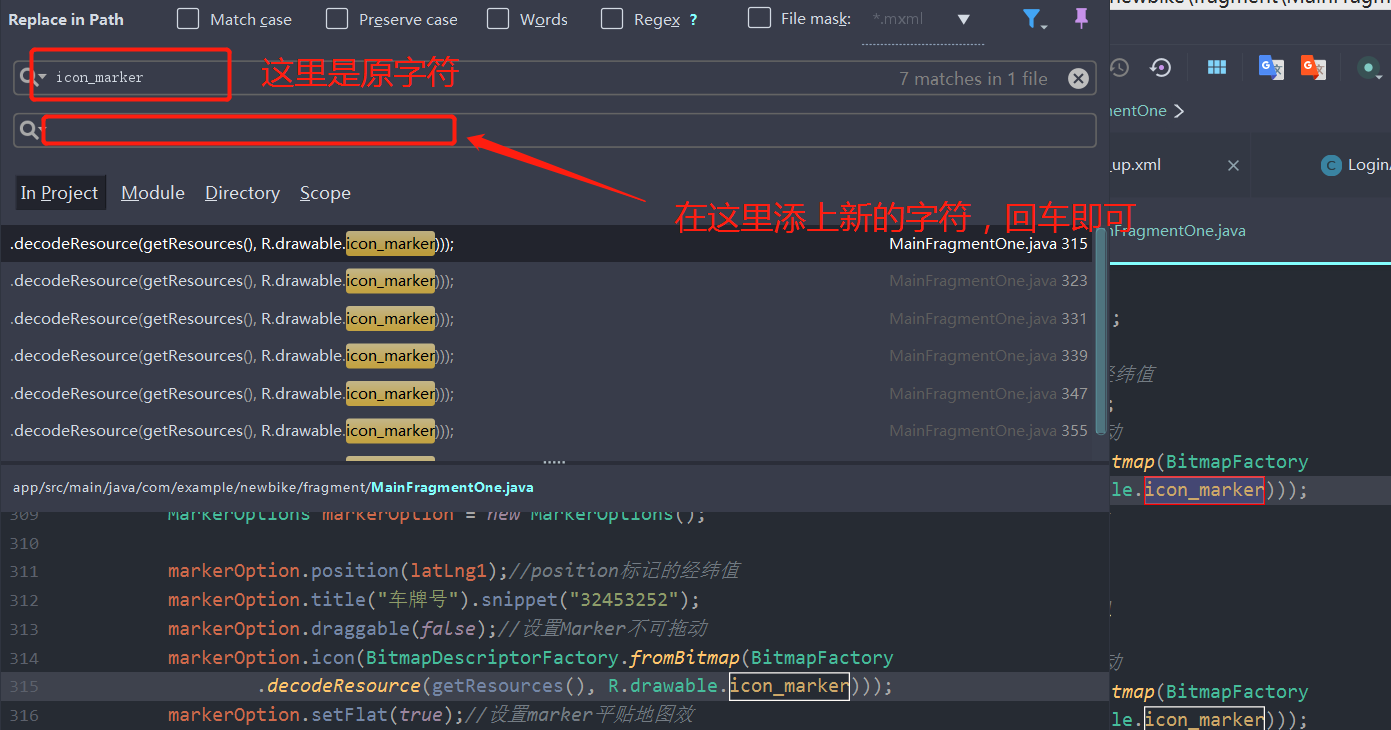The image size is (1391, 730).
Task: Check the Regex option
Action: (611, 19)
